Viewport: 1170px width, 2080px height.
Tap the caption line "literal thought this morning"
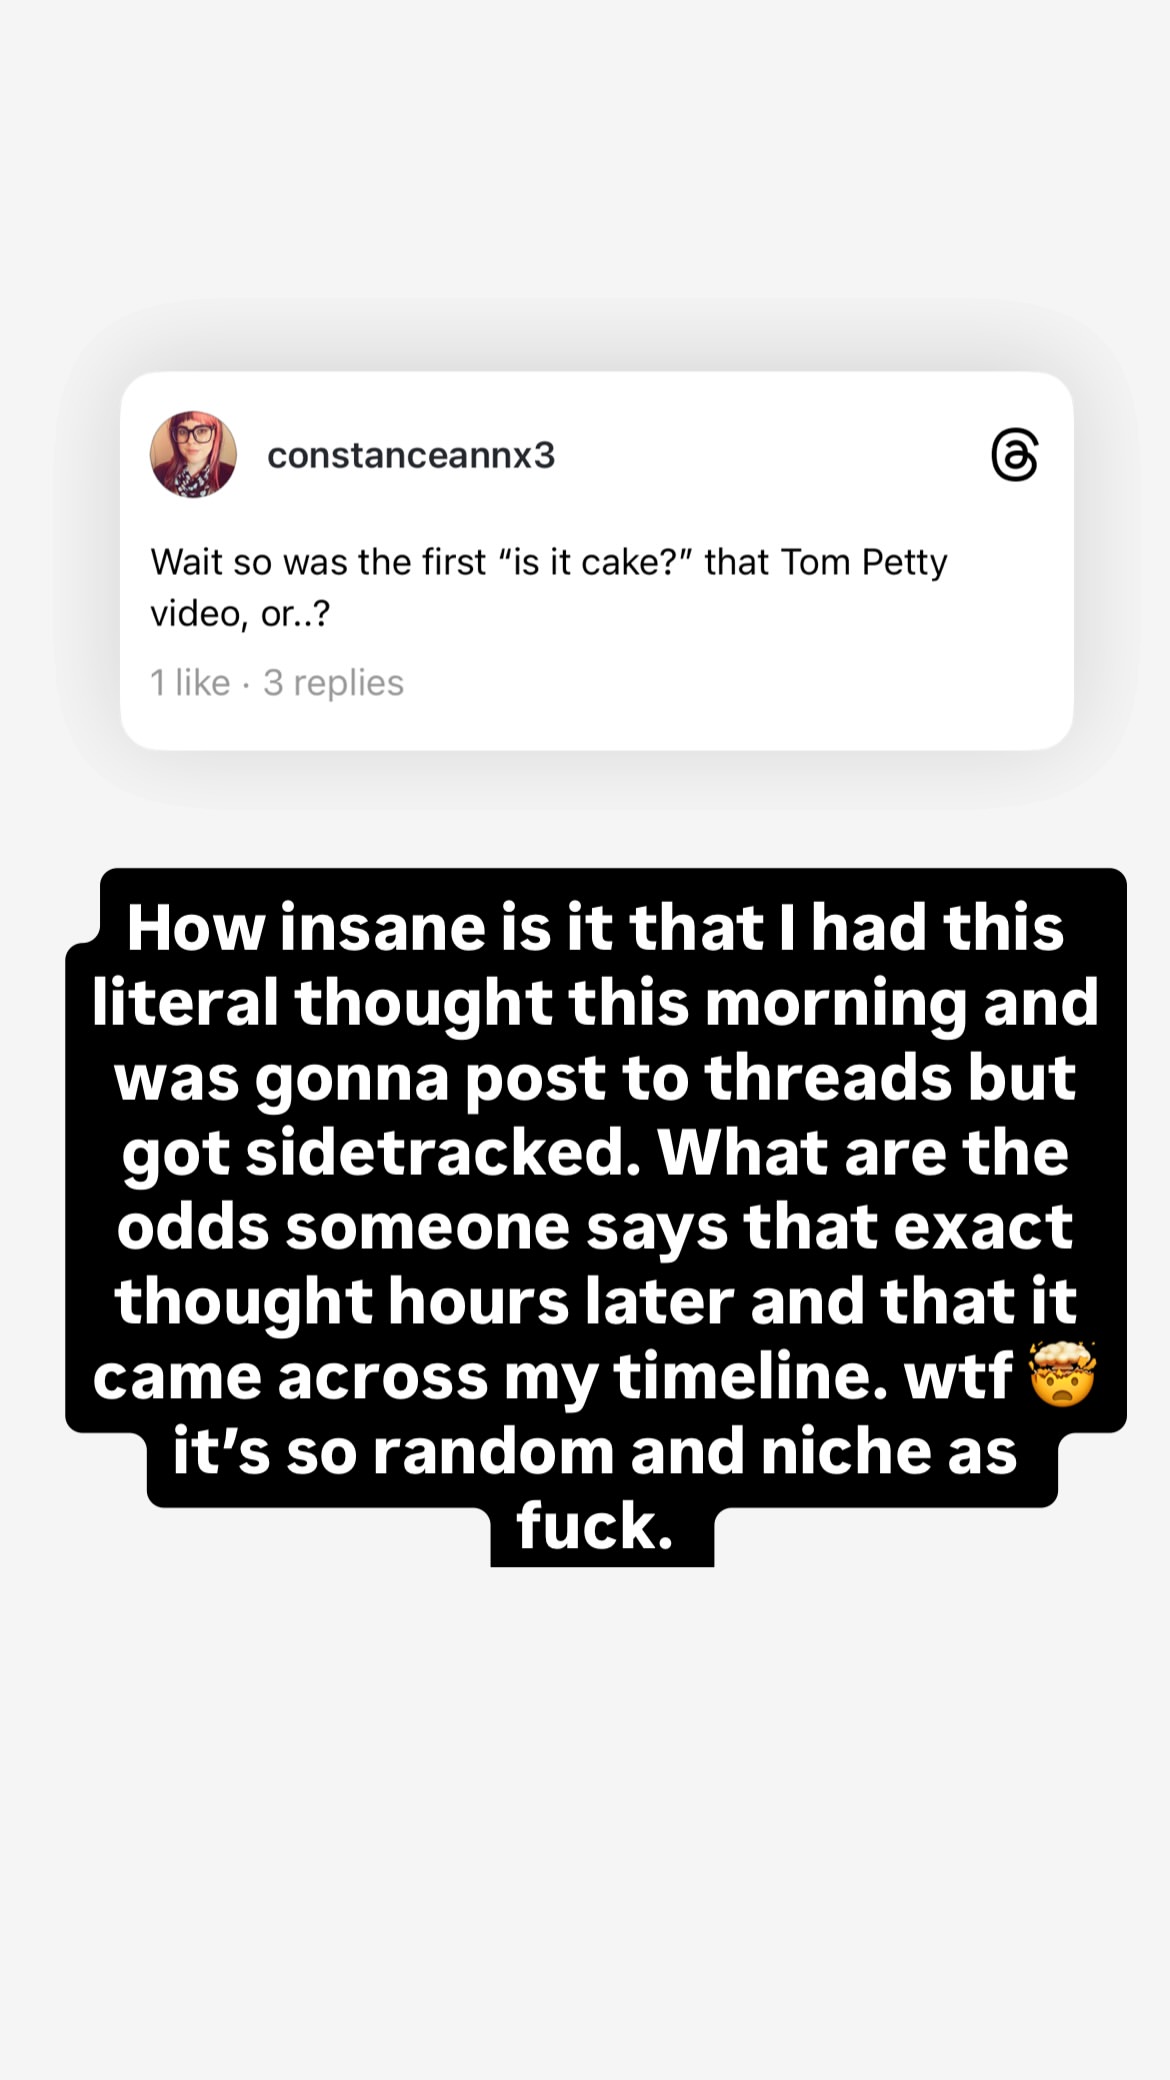click(595, 1003)
